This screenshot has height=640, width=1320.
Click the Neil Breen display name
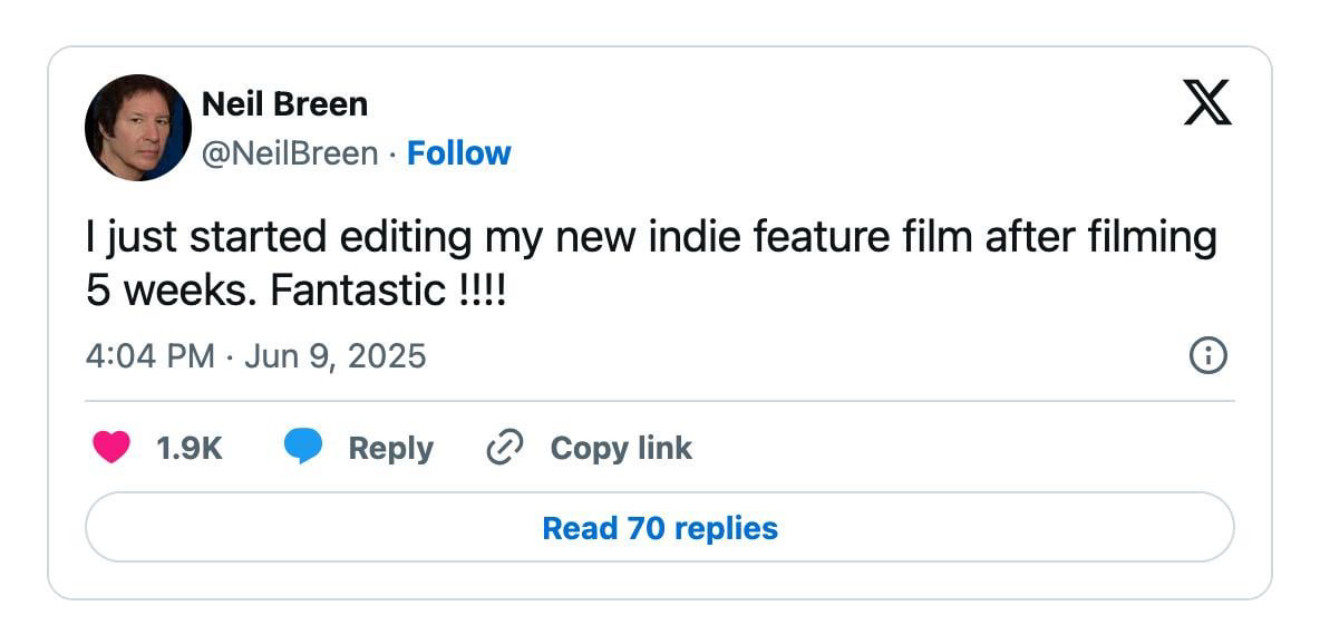tap(285, 103)
